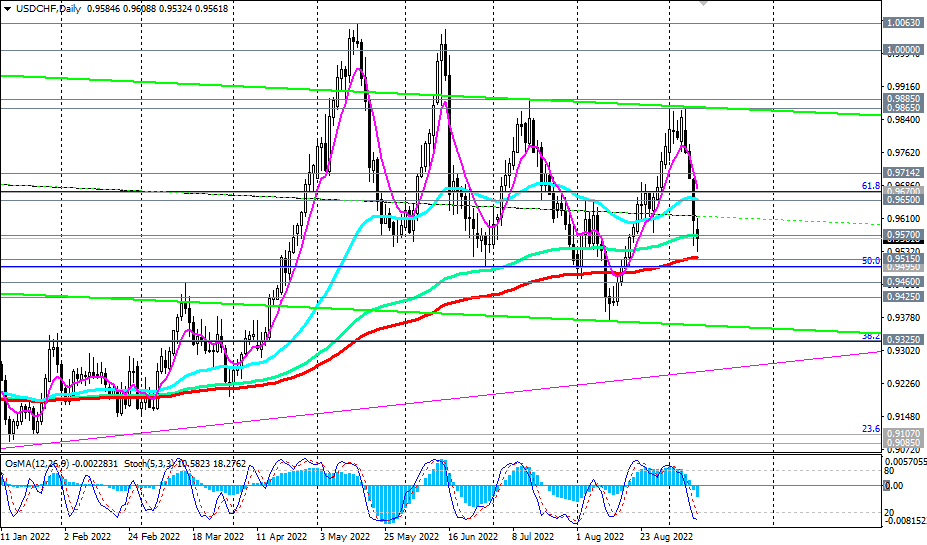Screen dimensions: 927x545
Task: Select the 38.2 Fibonacci level label
Action: tap(870, 337)
